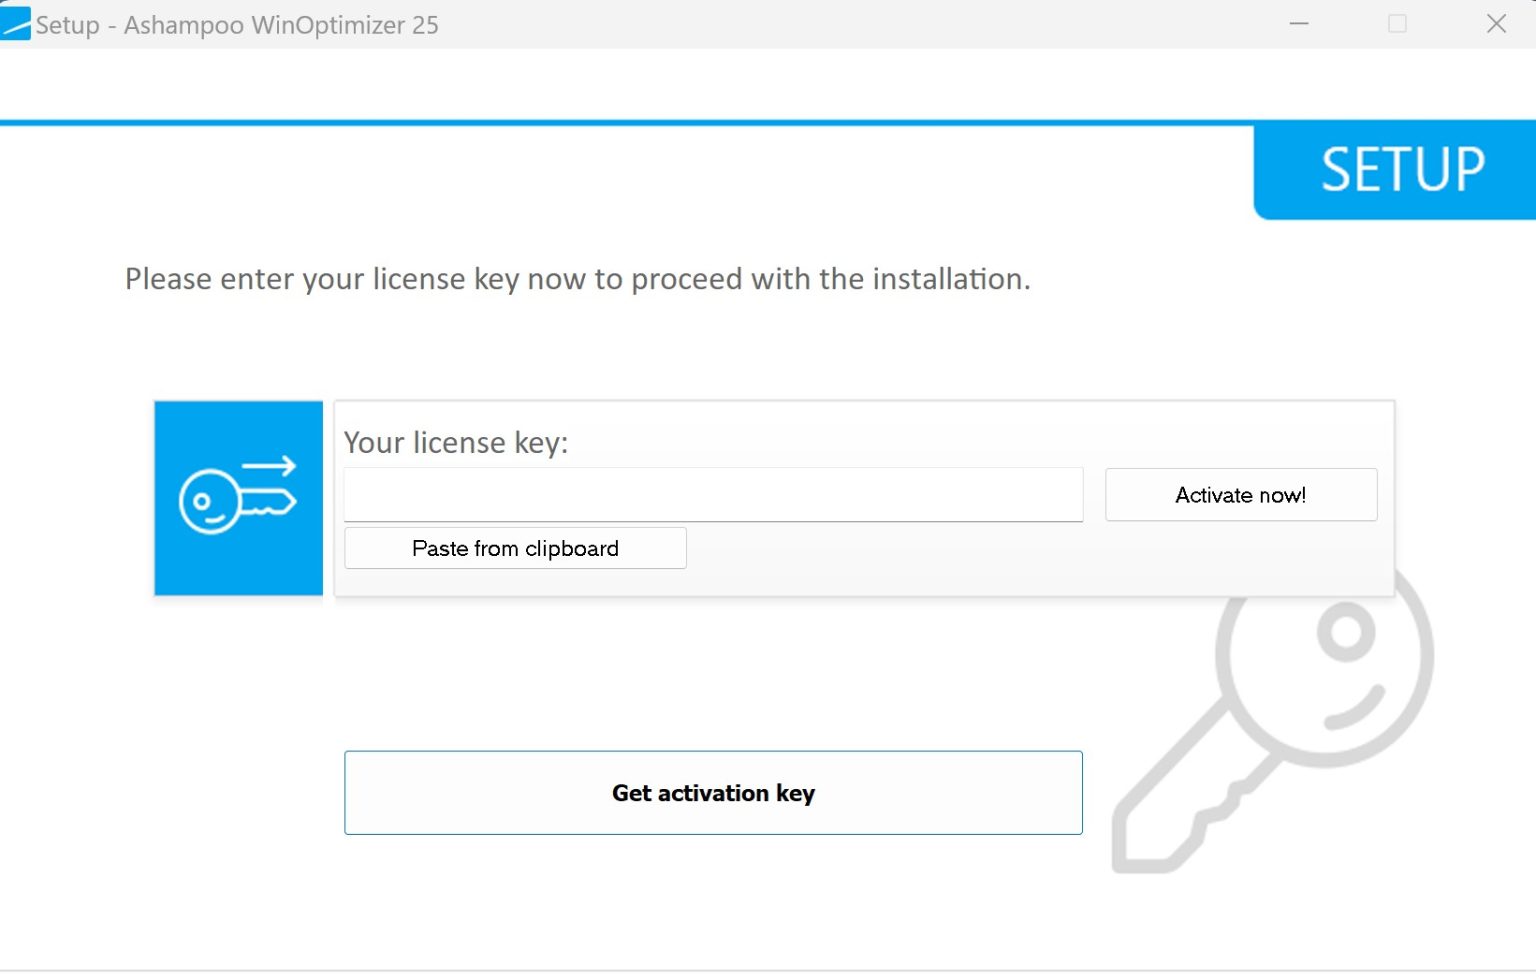
Task: Click the arrow above the key on the blue tile
Action: [x=269, y=466]
